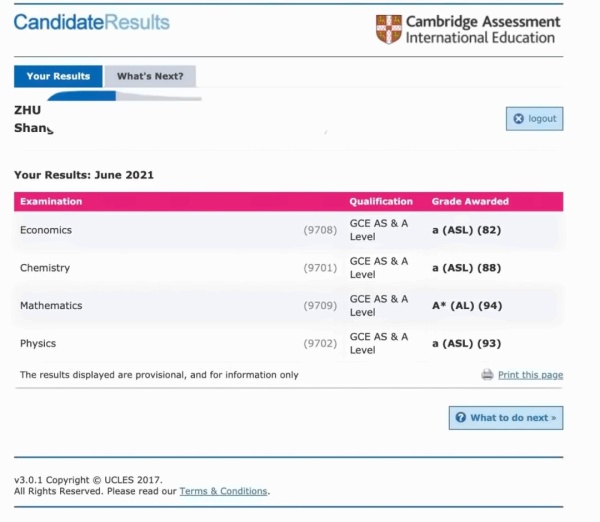Select the Physics row name
600x522 pixels.
pos(38,343)
